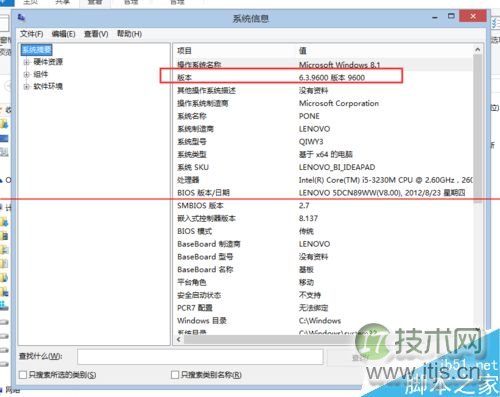Image resolution: width=500 pixels, height=397 pixels.
Task: Maximize the 系统信息 window
Action: (451, 16)
